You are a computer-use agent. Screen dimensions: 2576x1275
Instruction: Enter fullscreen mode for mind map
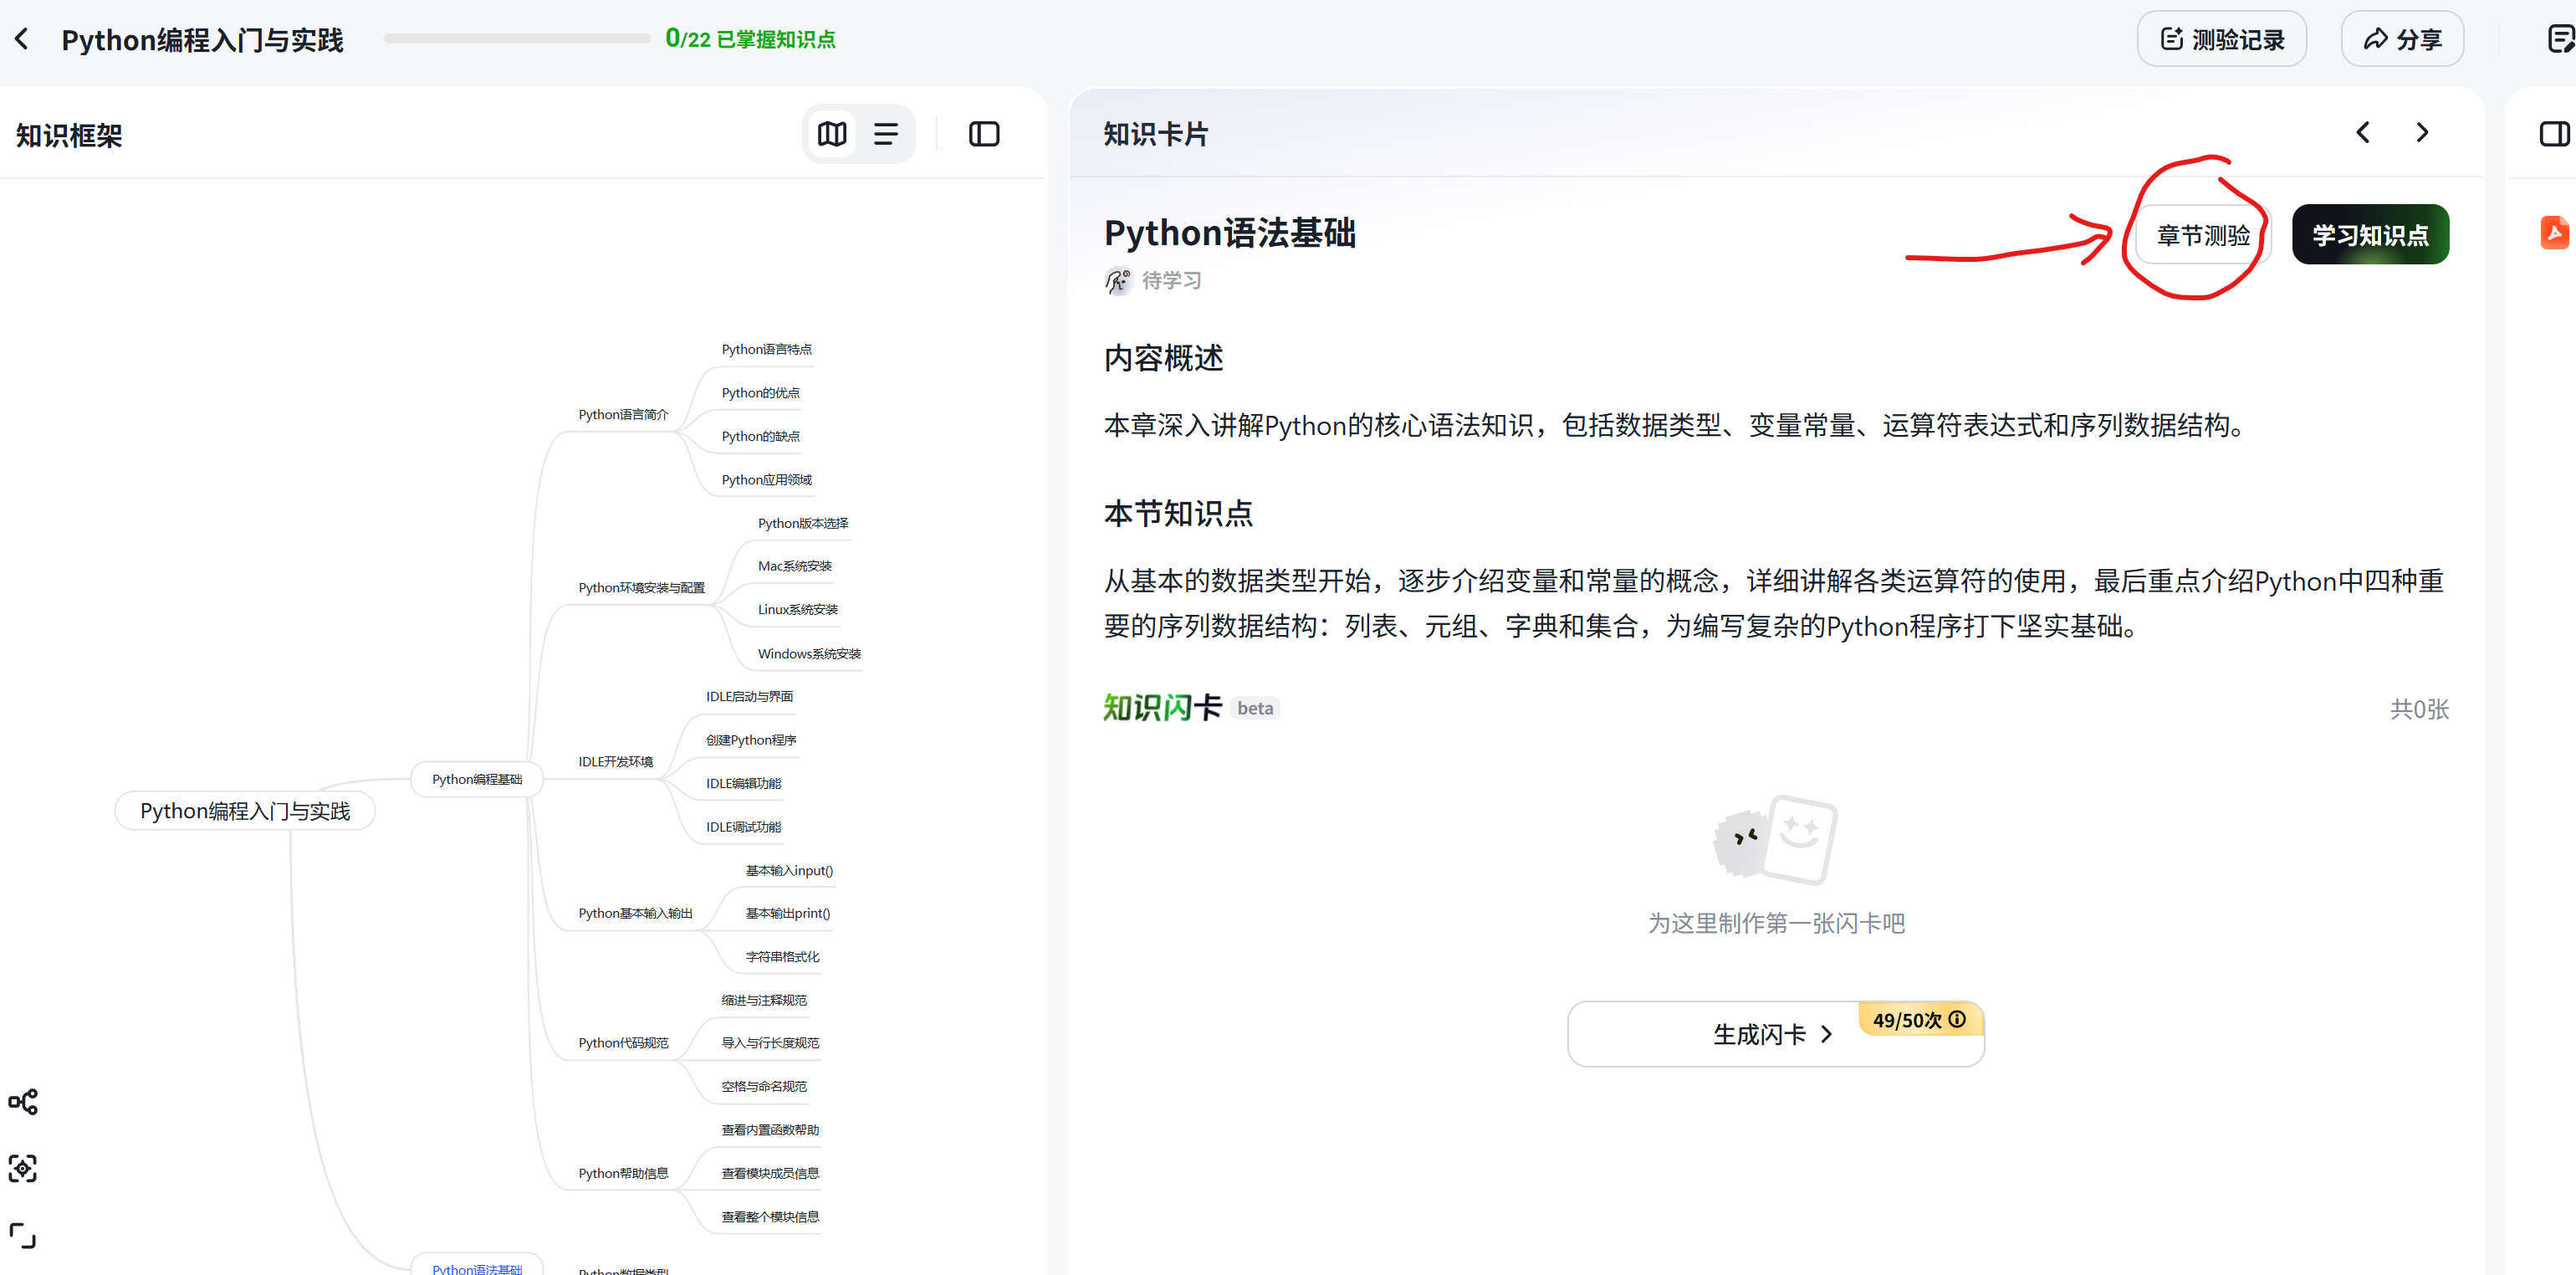tap(23, 1235)
